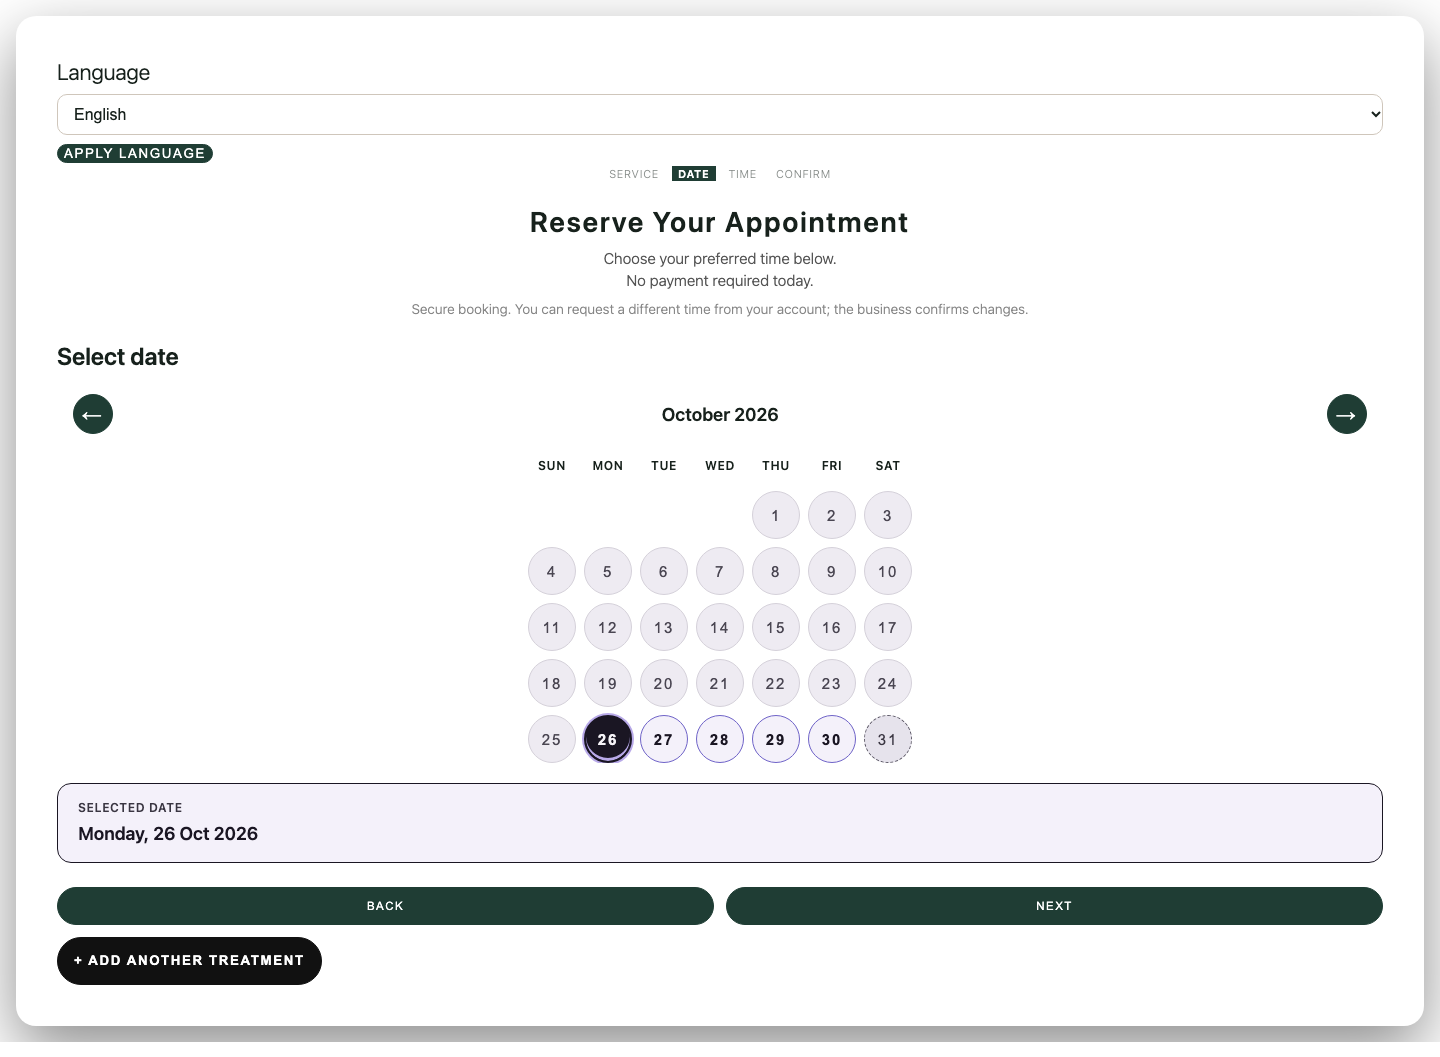
Task: Open the Language dropdown showing English
Action: point(720,114)
